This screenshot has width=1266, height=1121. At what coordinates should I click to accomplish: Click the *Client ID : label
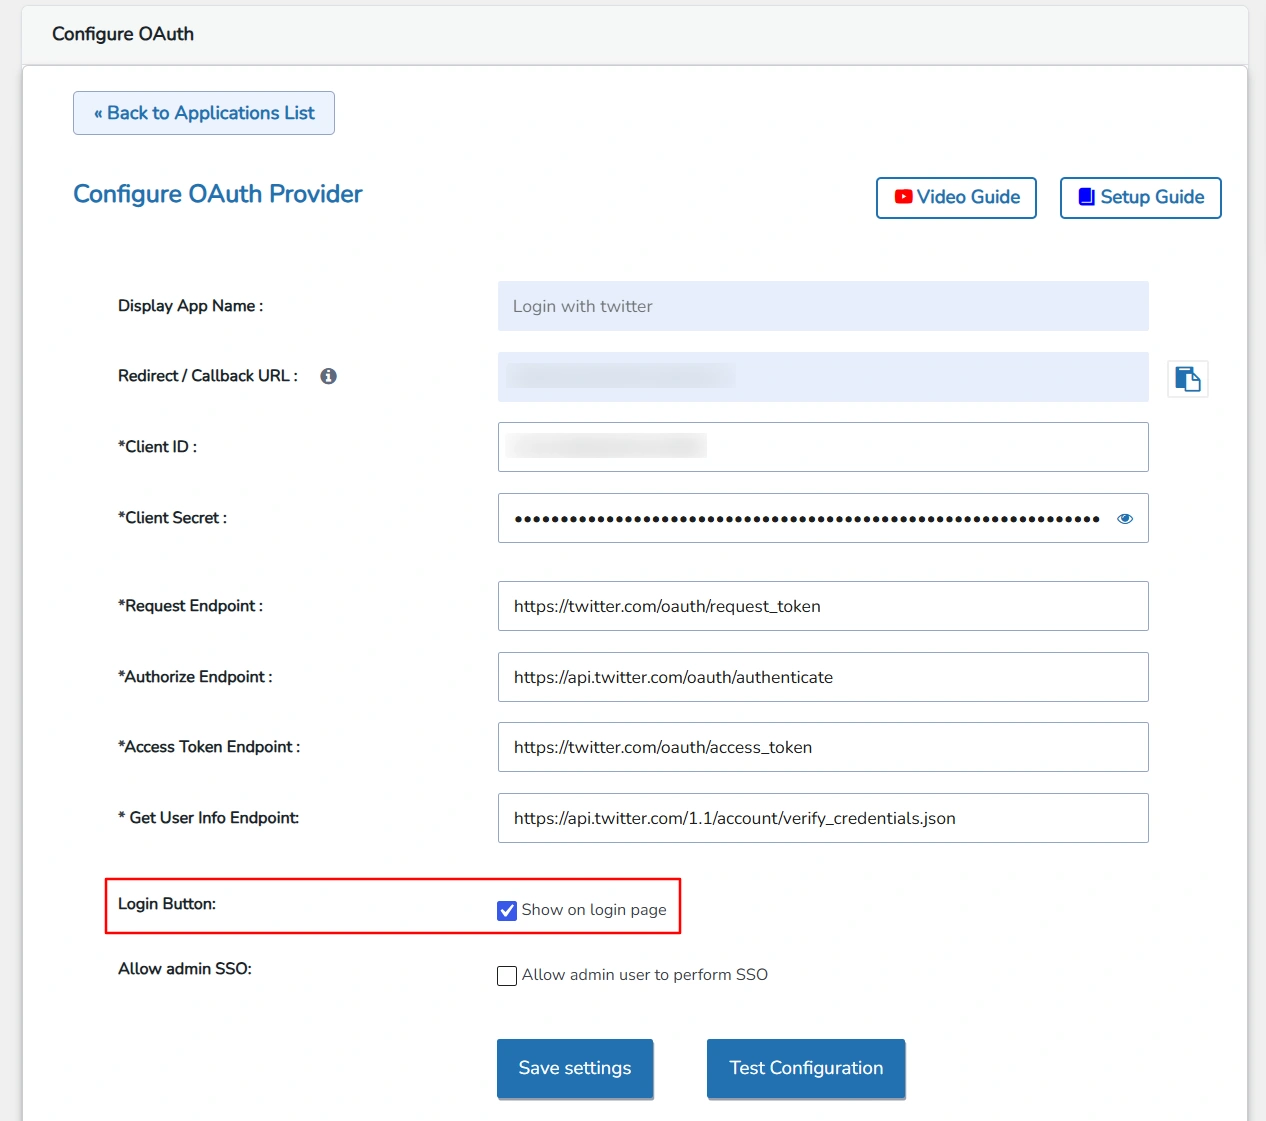coord(157,447)
